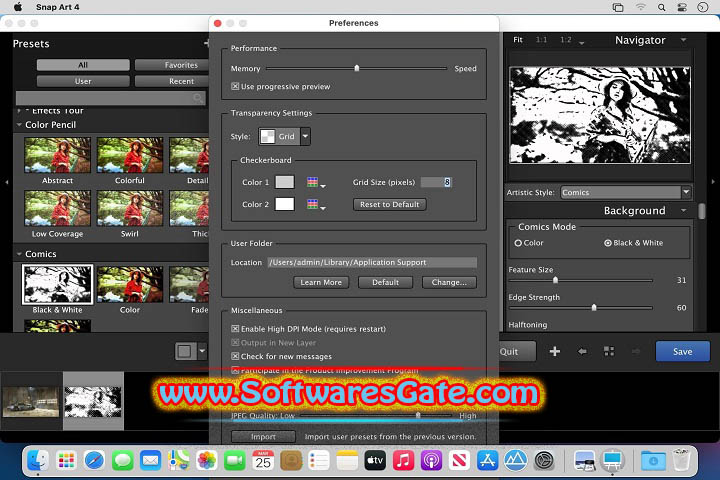
Task: Open Calendar in the Dock
Action: 263,460
